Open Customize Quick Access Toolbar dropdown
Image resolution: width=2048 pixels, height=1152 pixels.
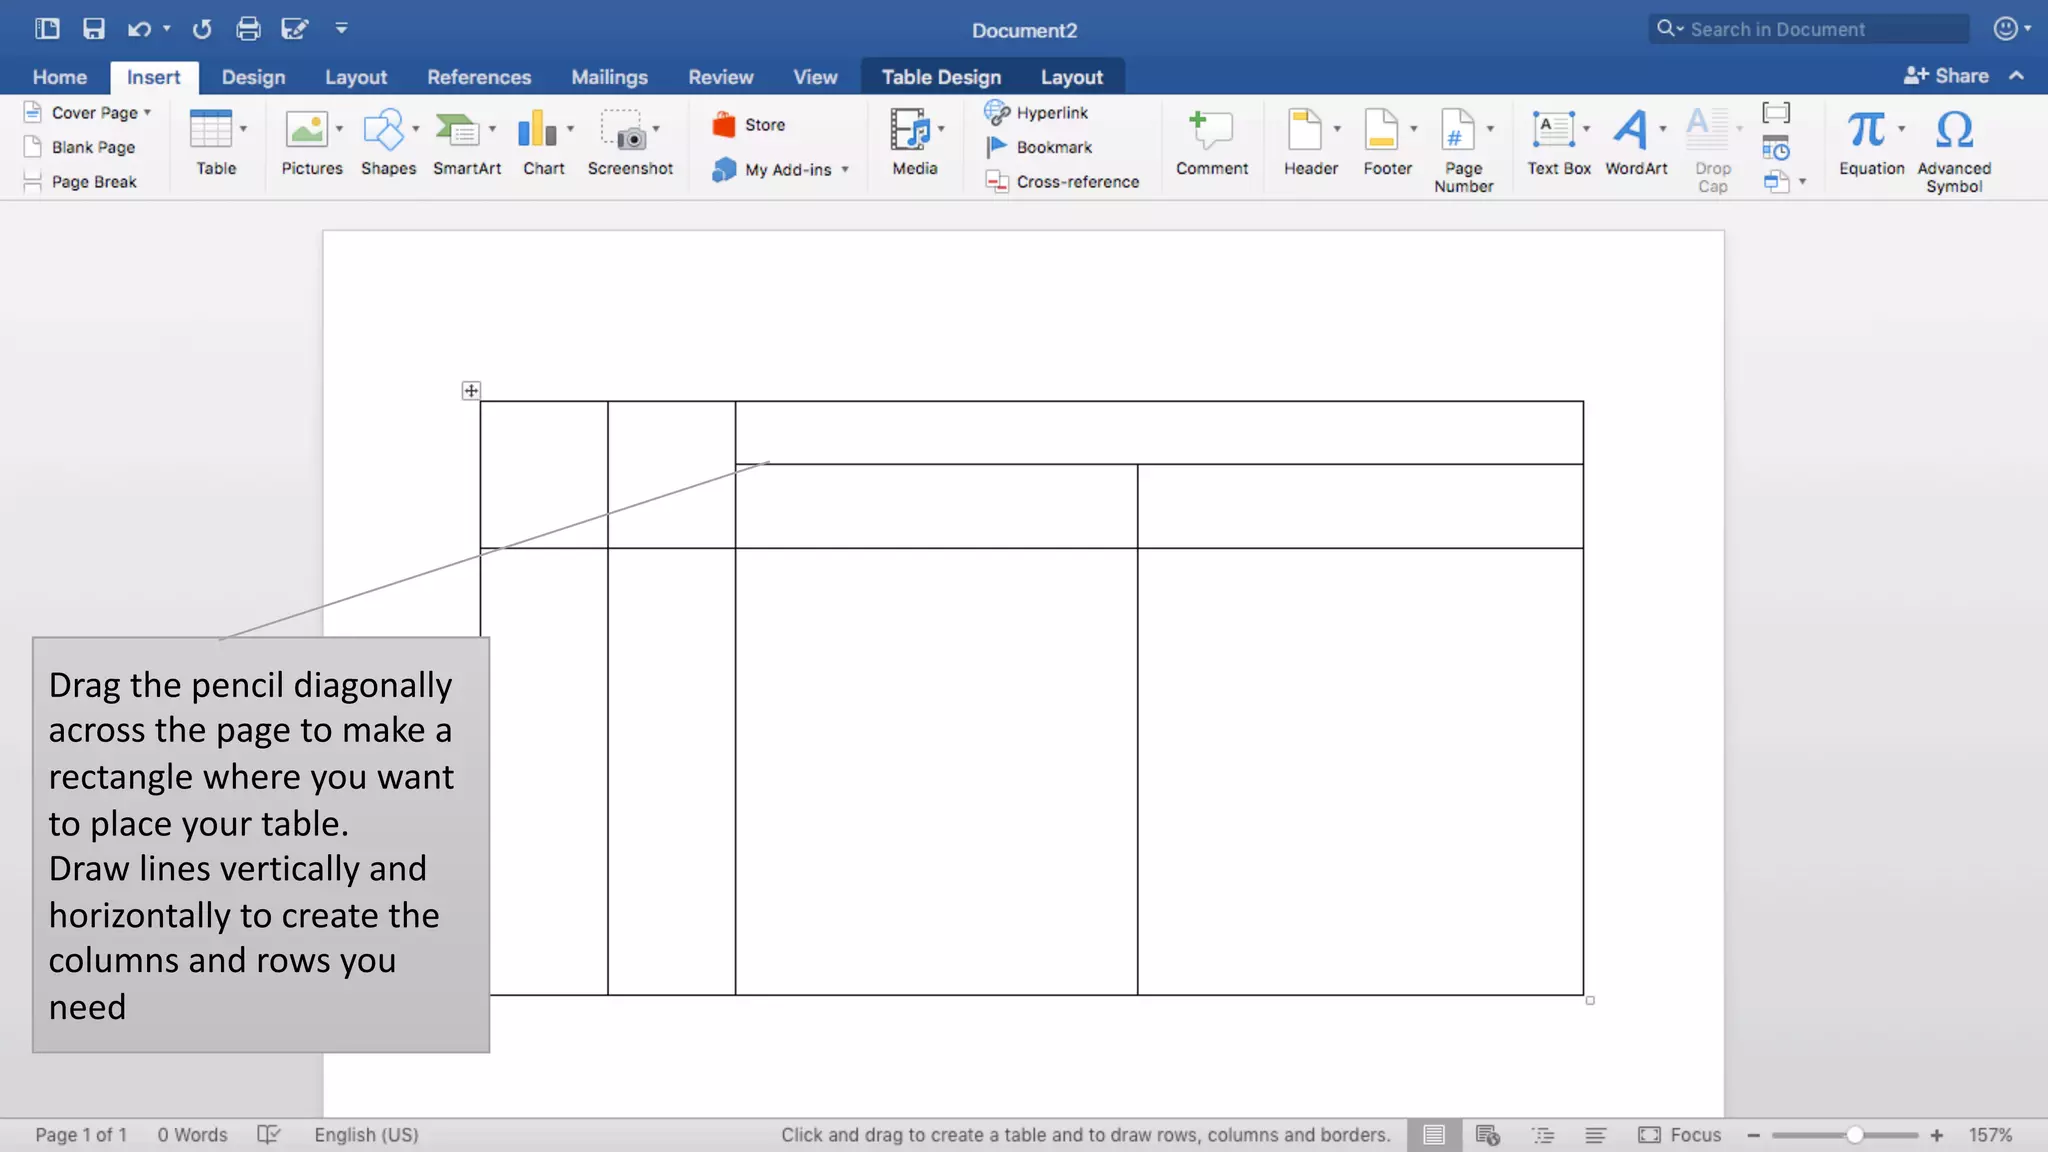point(341,29)
